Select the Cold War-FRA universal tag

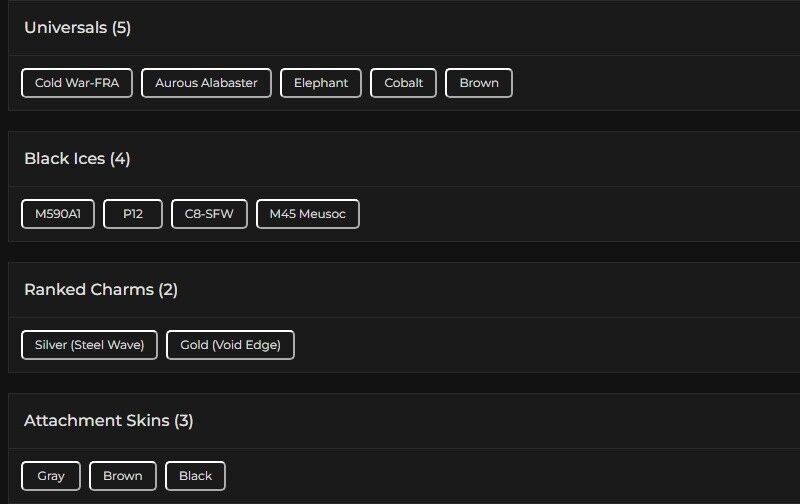[x=77, y=83]
